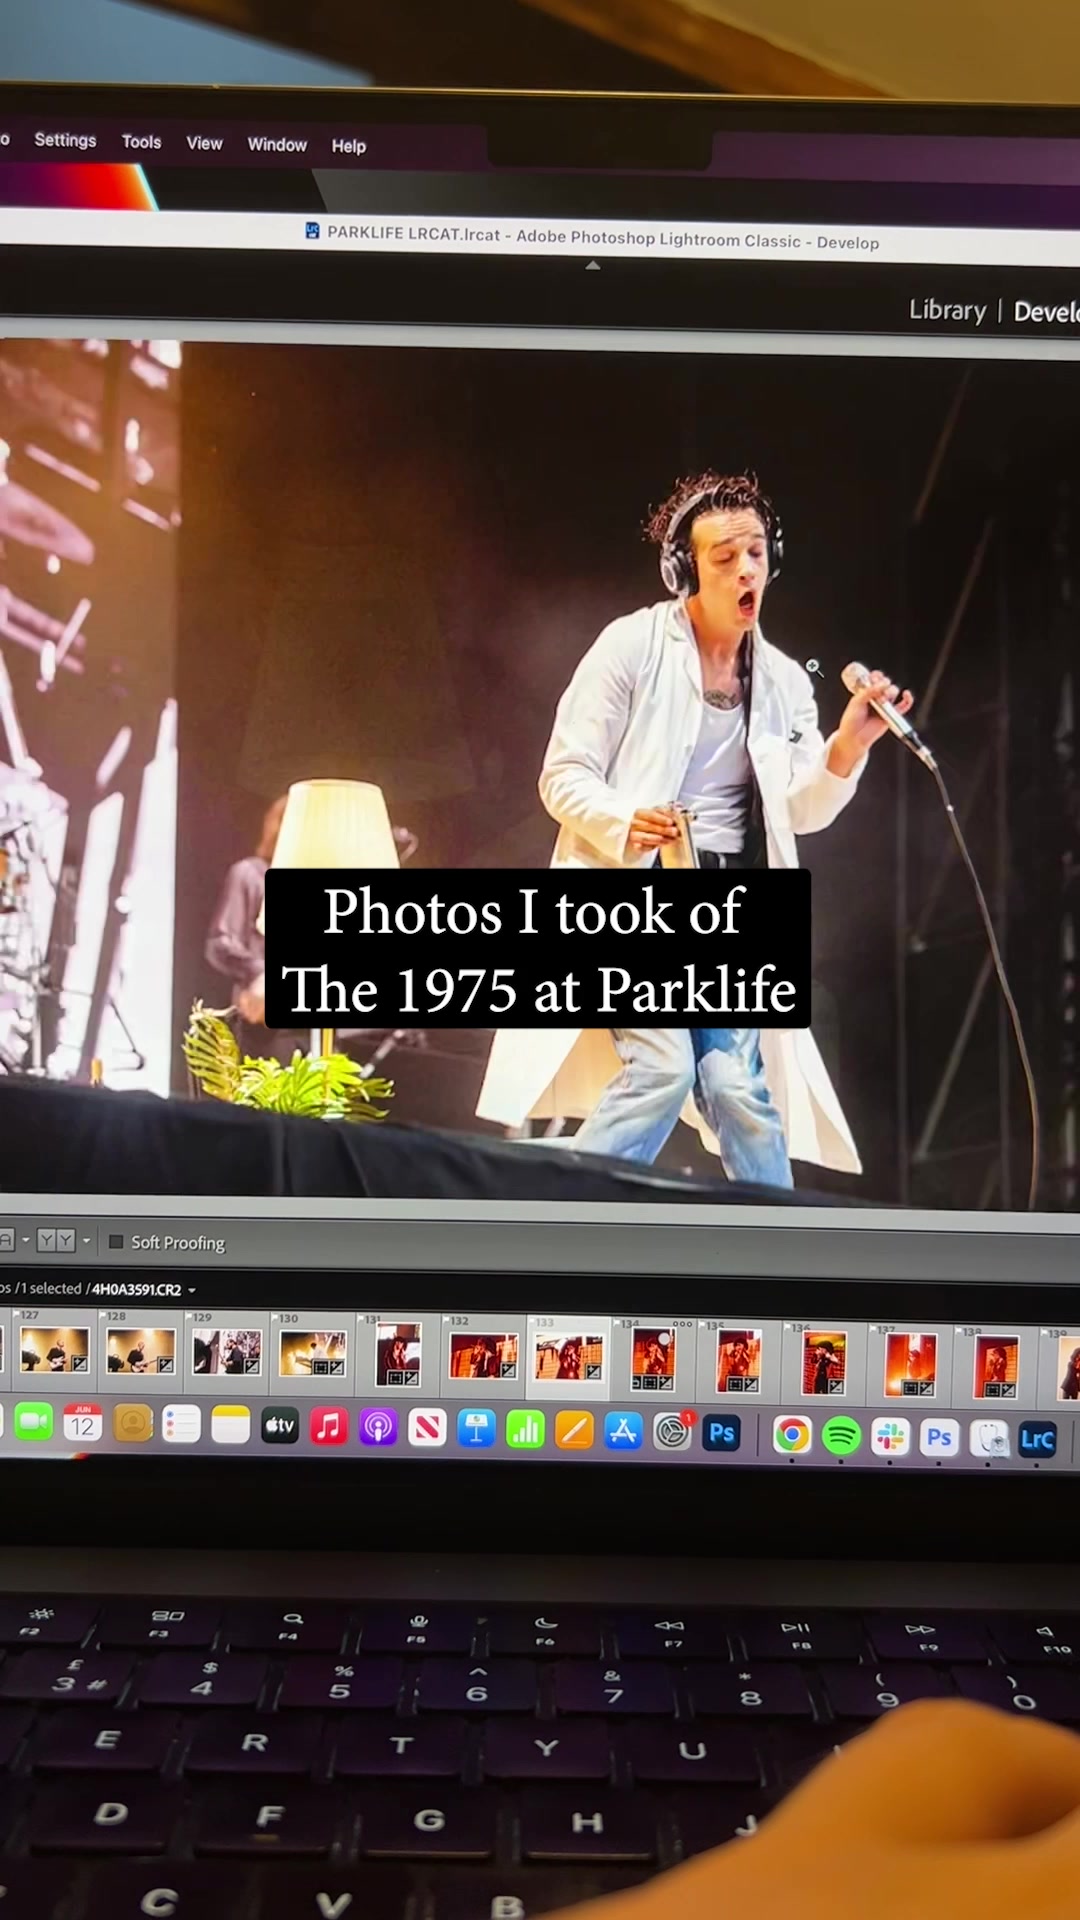Click the adjustments badge on thumbnail 127
This screenshot has height=1920, width=1080.
tap(80, 1364)
